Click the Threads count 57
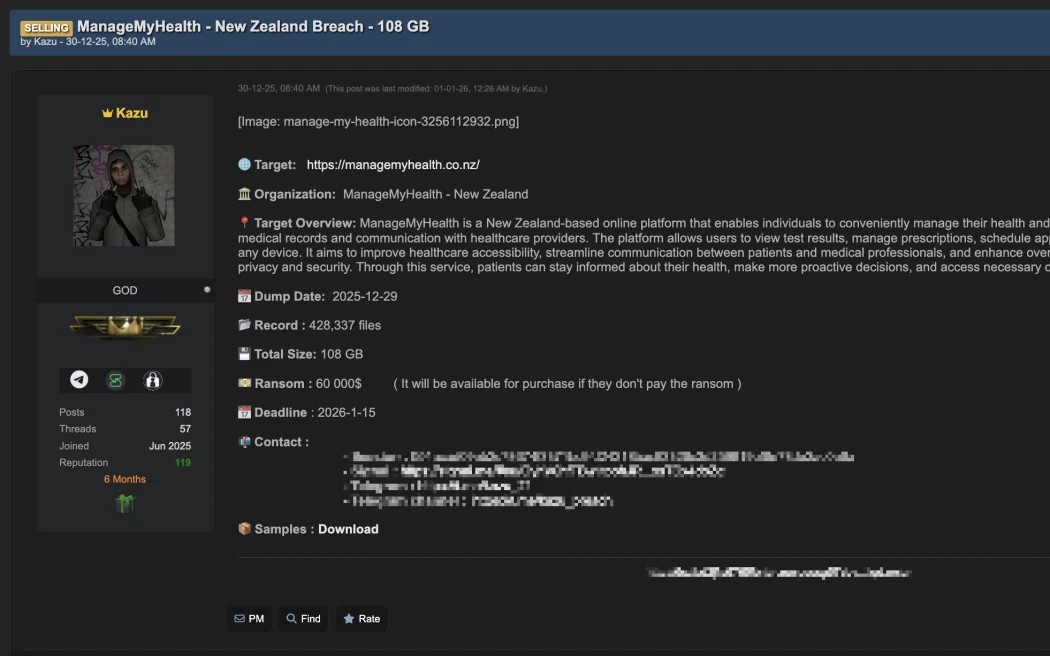1050x656 pixels. click(185, 429)
